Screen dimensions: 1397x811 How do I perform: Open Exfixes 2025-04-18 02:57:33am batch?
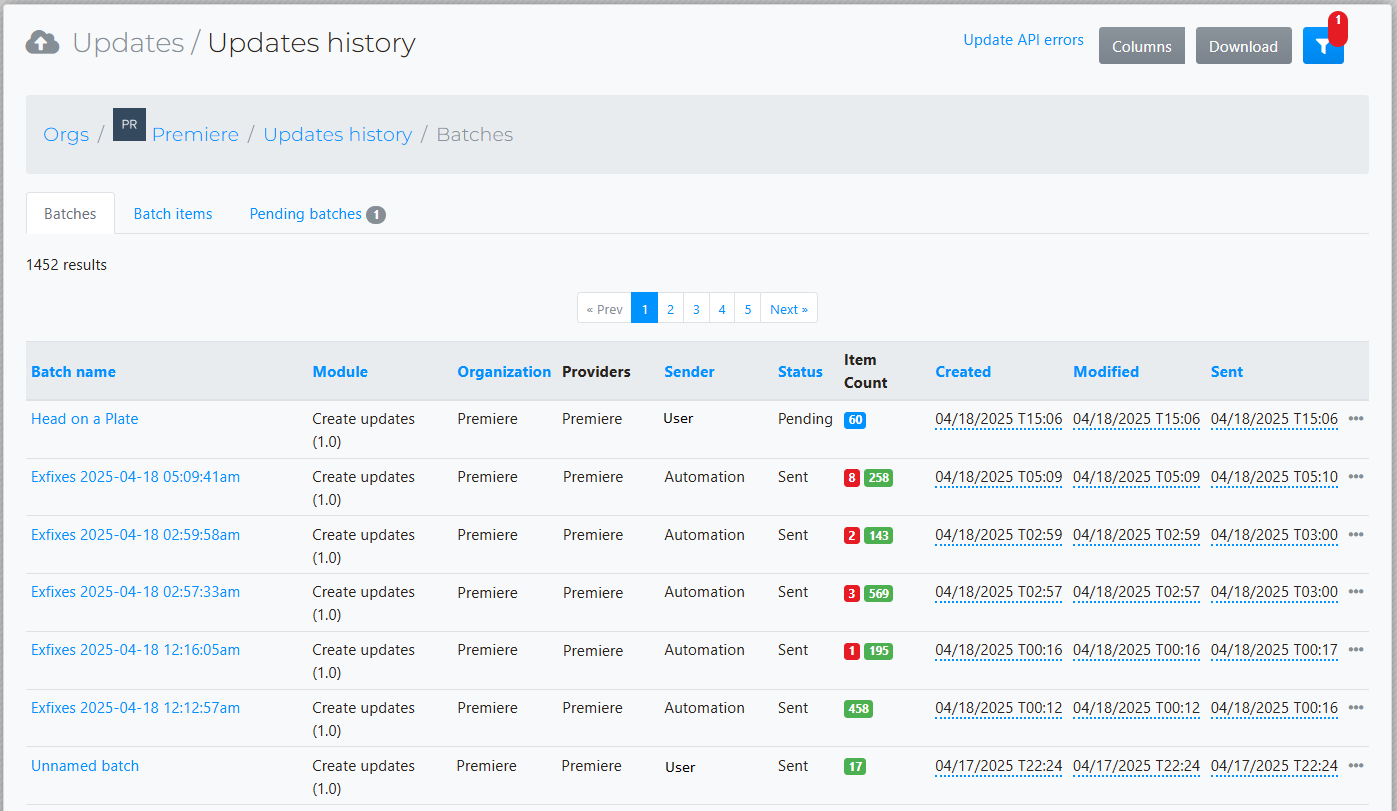click(135, 592)
